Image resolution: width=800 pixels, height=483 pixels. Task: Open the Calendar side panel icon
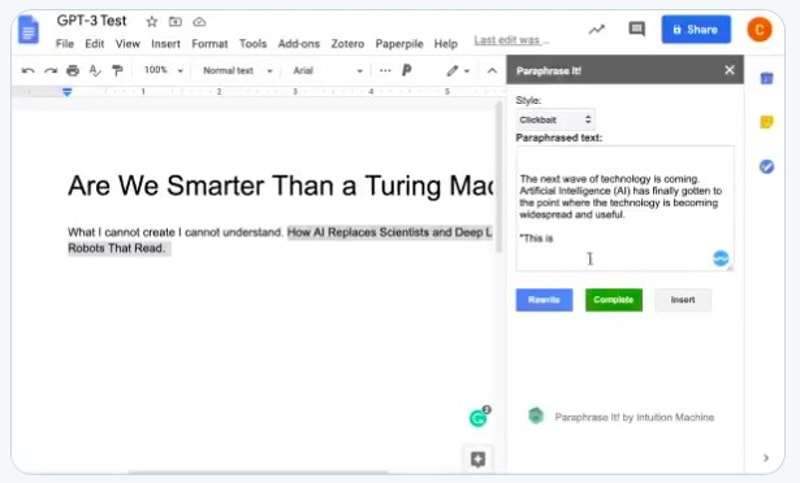[766, 78]
